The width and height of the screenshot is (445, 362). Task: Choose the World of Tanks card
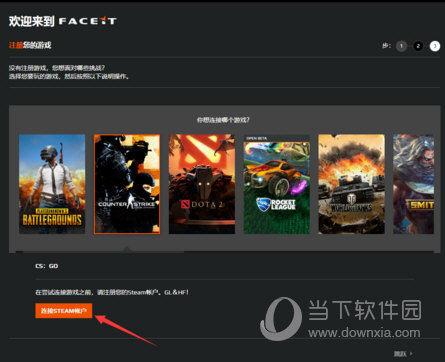tap(351, 184)
